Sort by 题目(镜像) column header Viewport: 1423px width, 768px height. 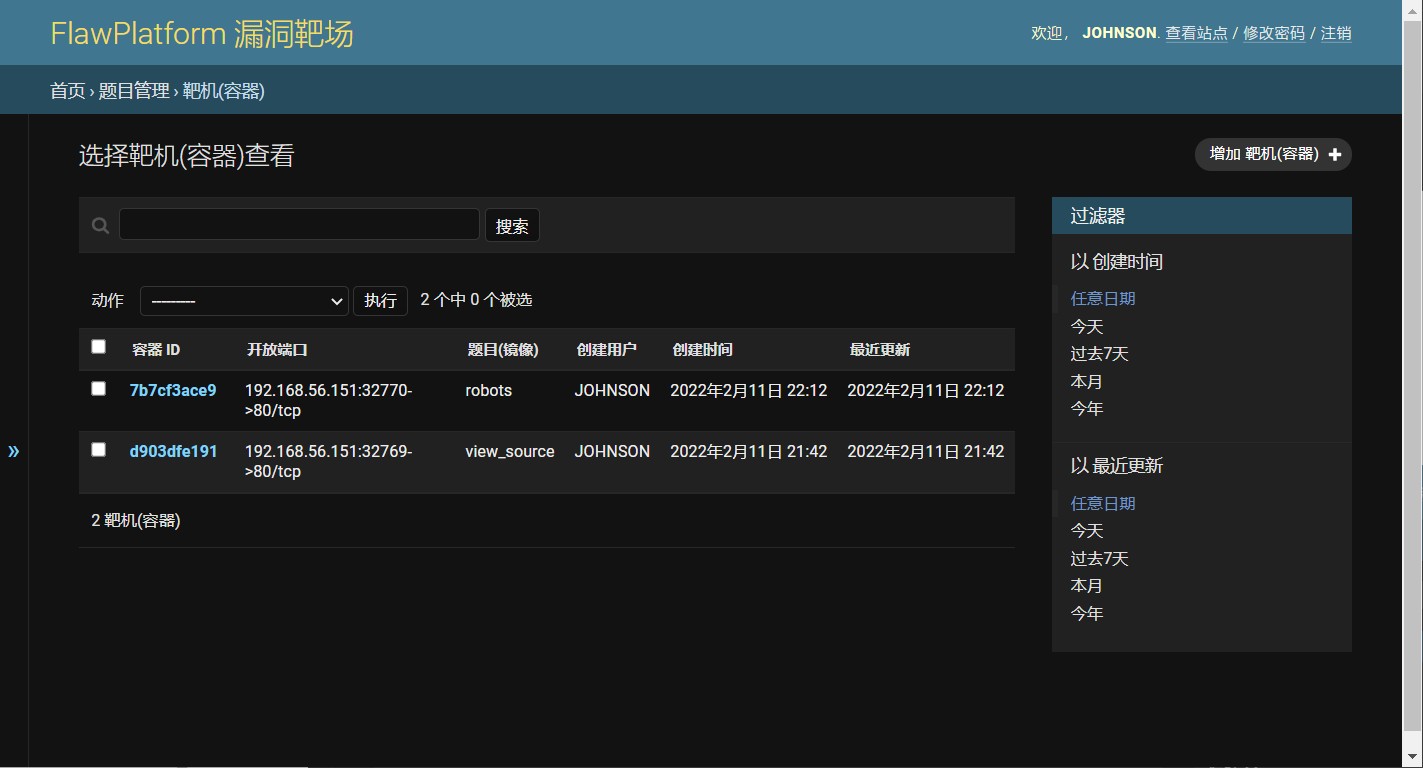[x=503, y=350]
